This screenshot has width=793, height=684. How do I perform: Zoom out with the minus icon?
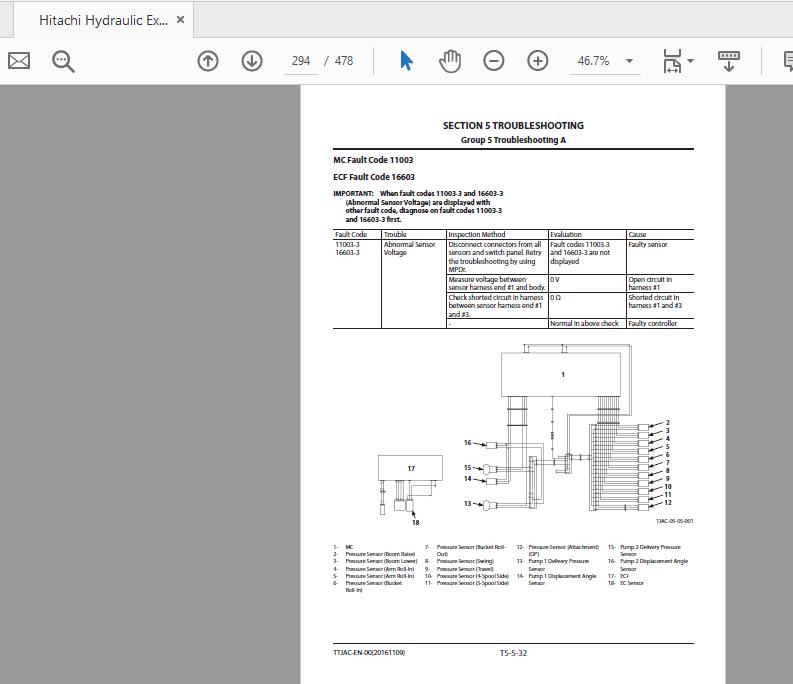coord(494,61)
